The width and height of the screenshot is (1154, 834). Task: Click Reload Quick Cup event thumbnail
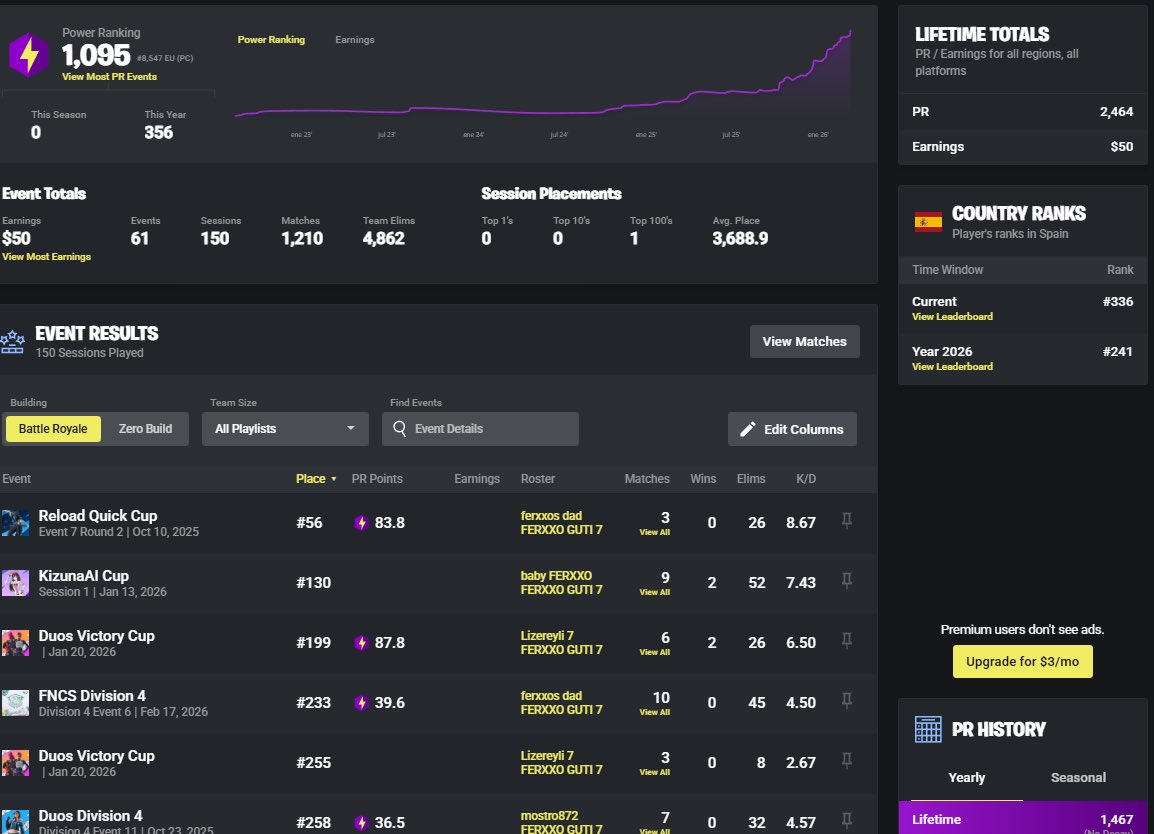coord(15,523)
